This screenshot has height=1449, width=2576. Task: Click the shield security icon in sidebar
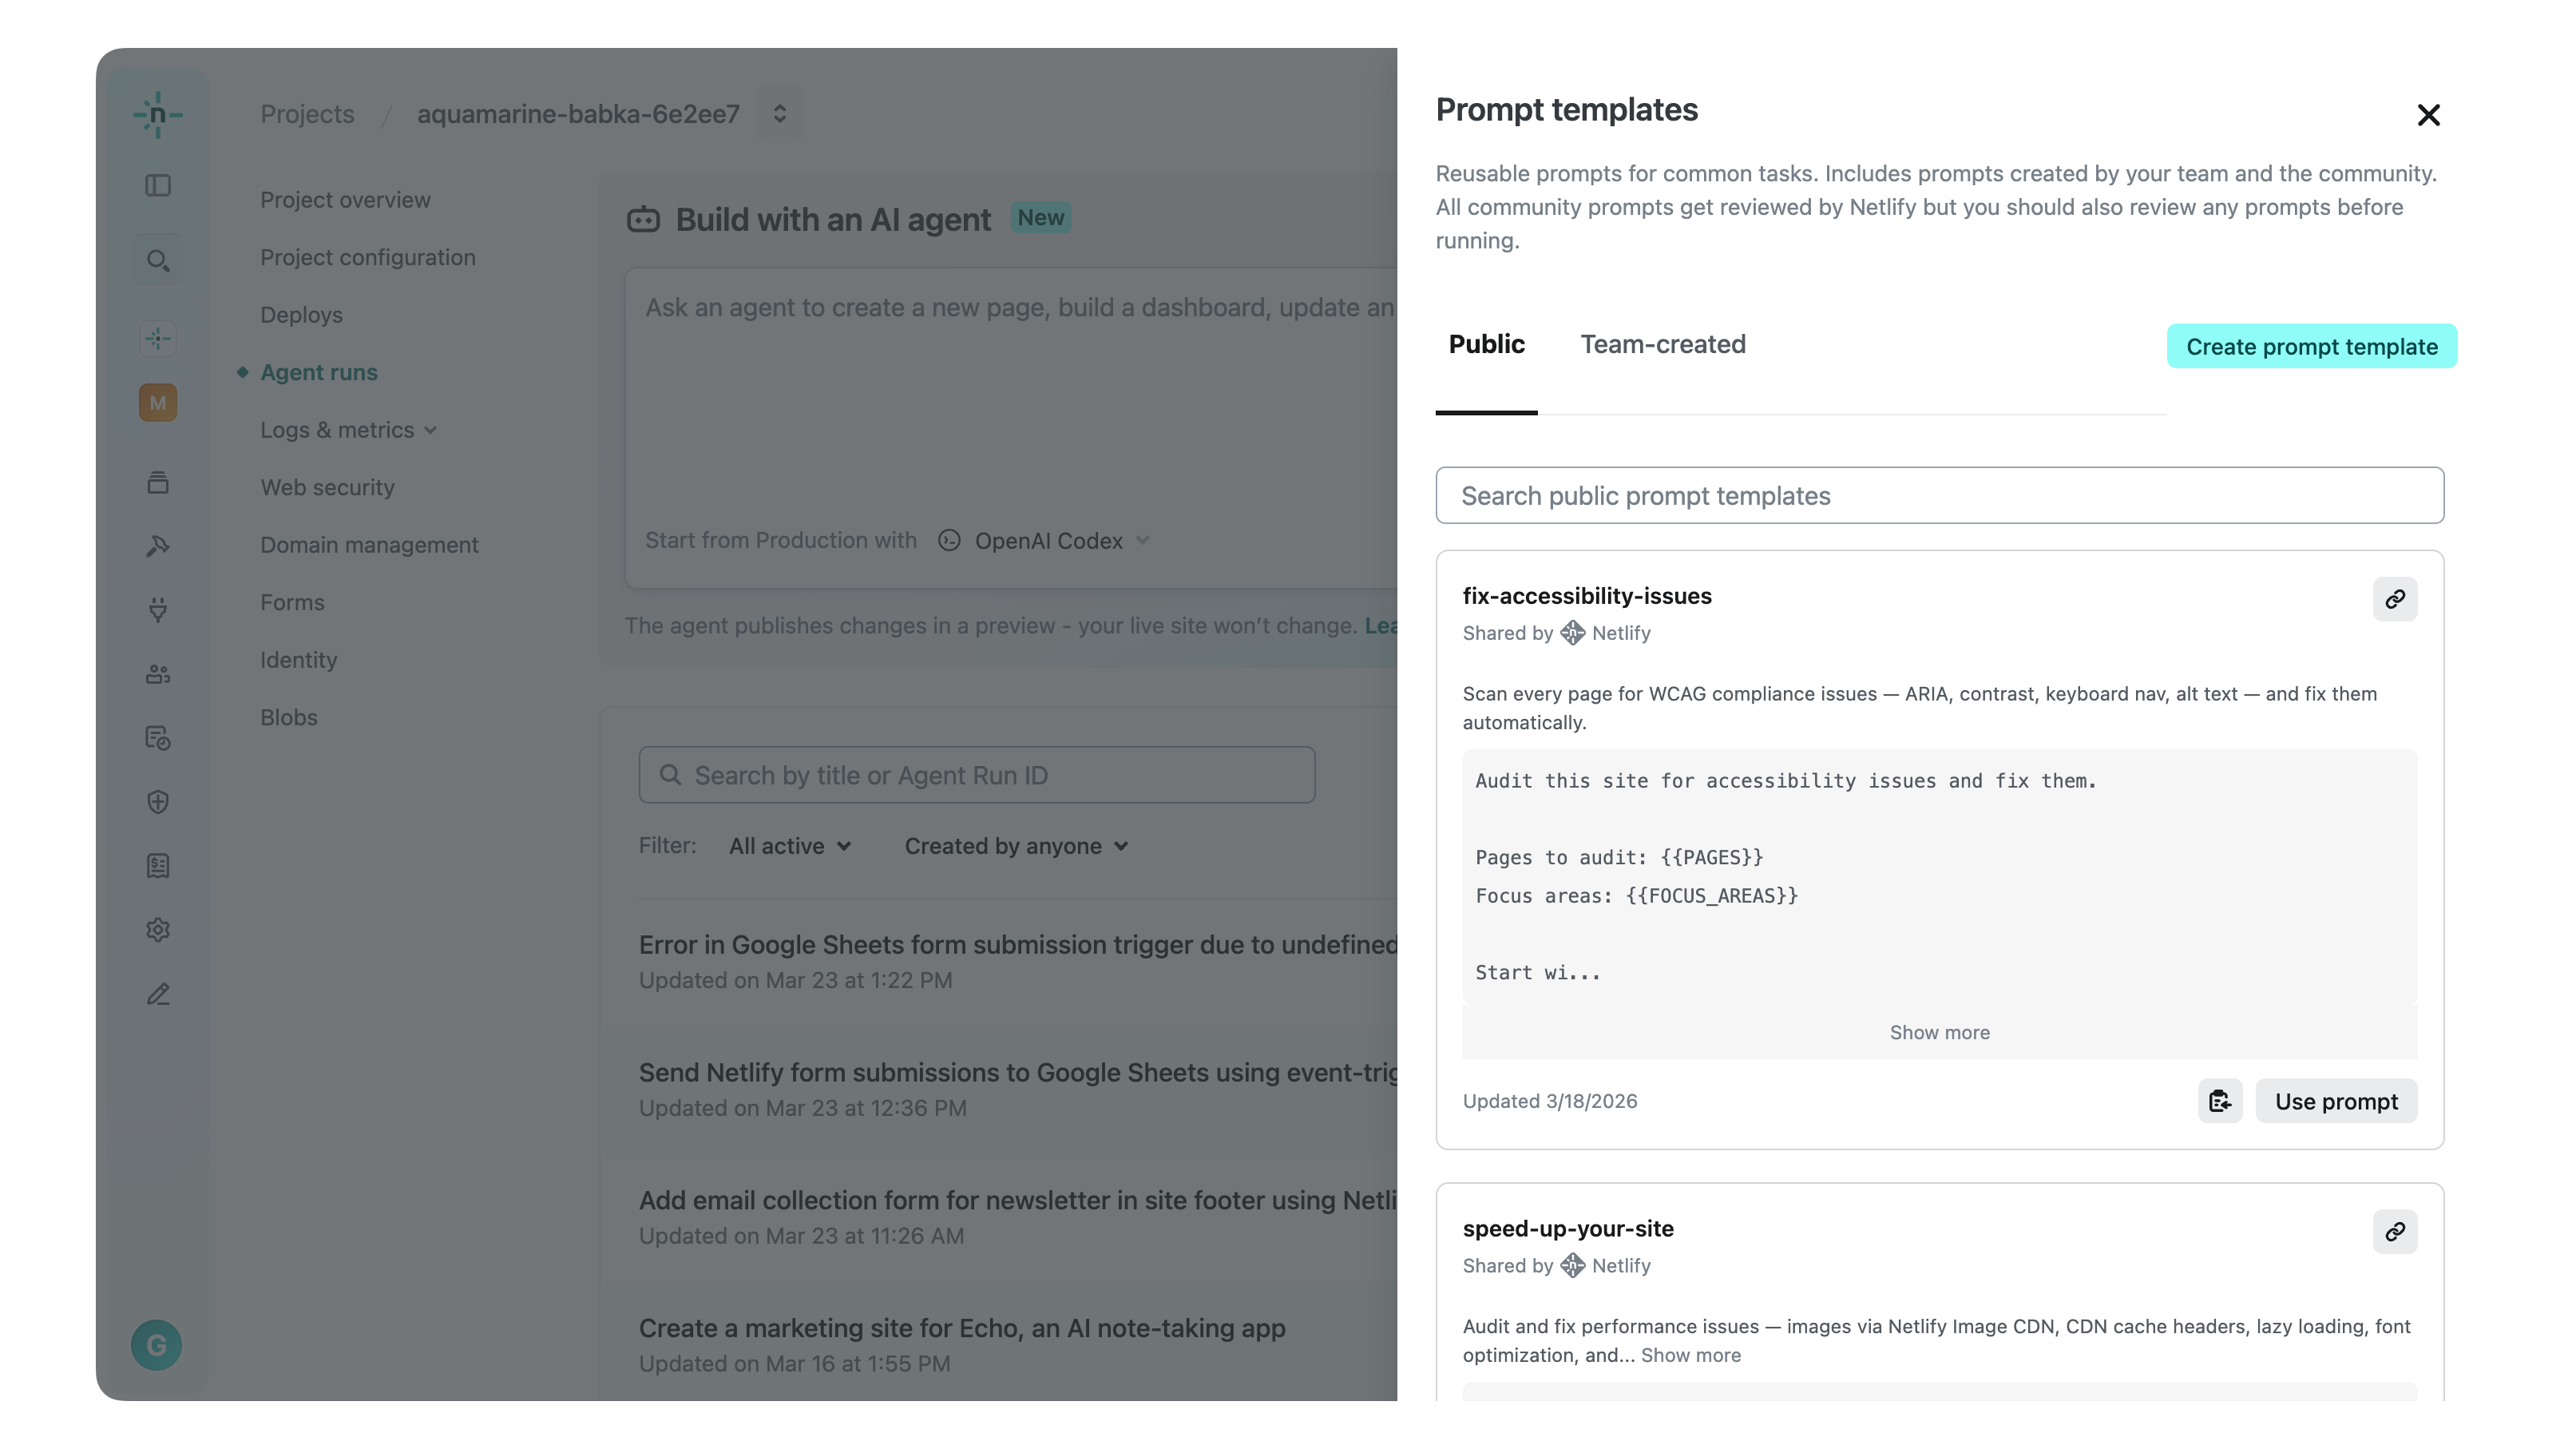[x=158, y=801]
